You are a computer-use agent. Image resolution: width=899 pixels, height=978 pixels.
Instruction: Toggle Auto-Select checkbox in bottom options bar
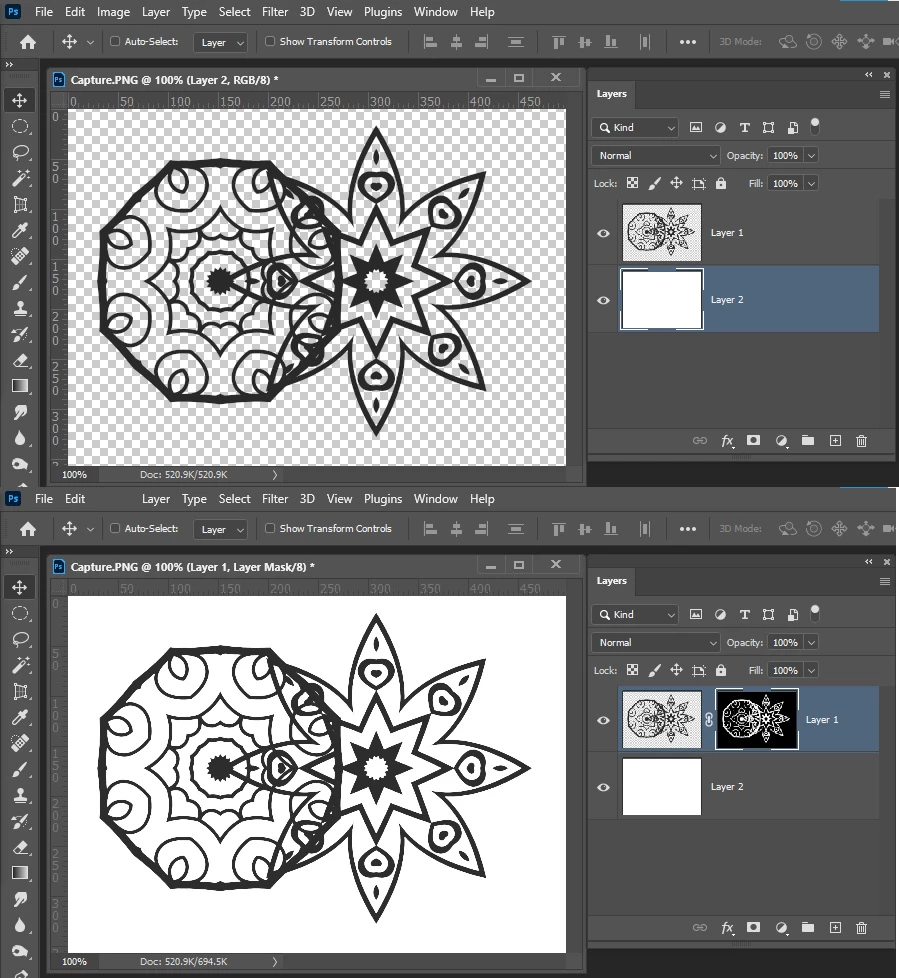point(115,528)
